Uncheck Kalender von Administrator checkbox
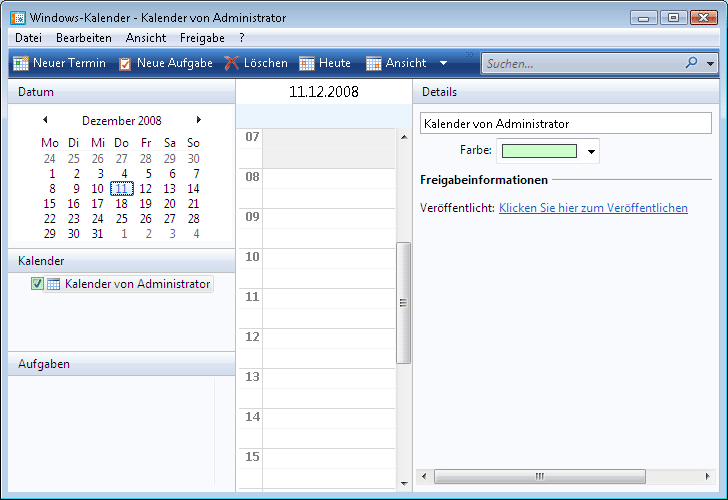 pos(37,284)
